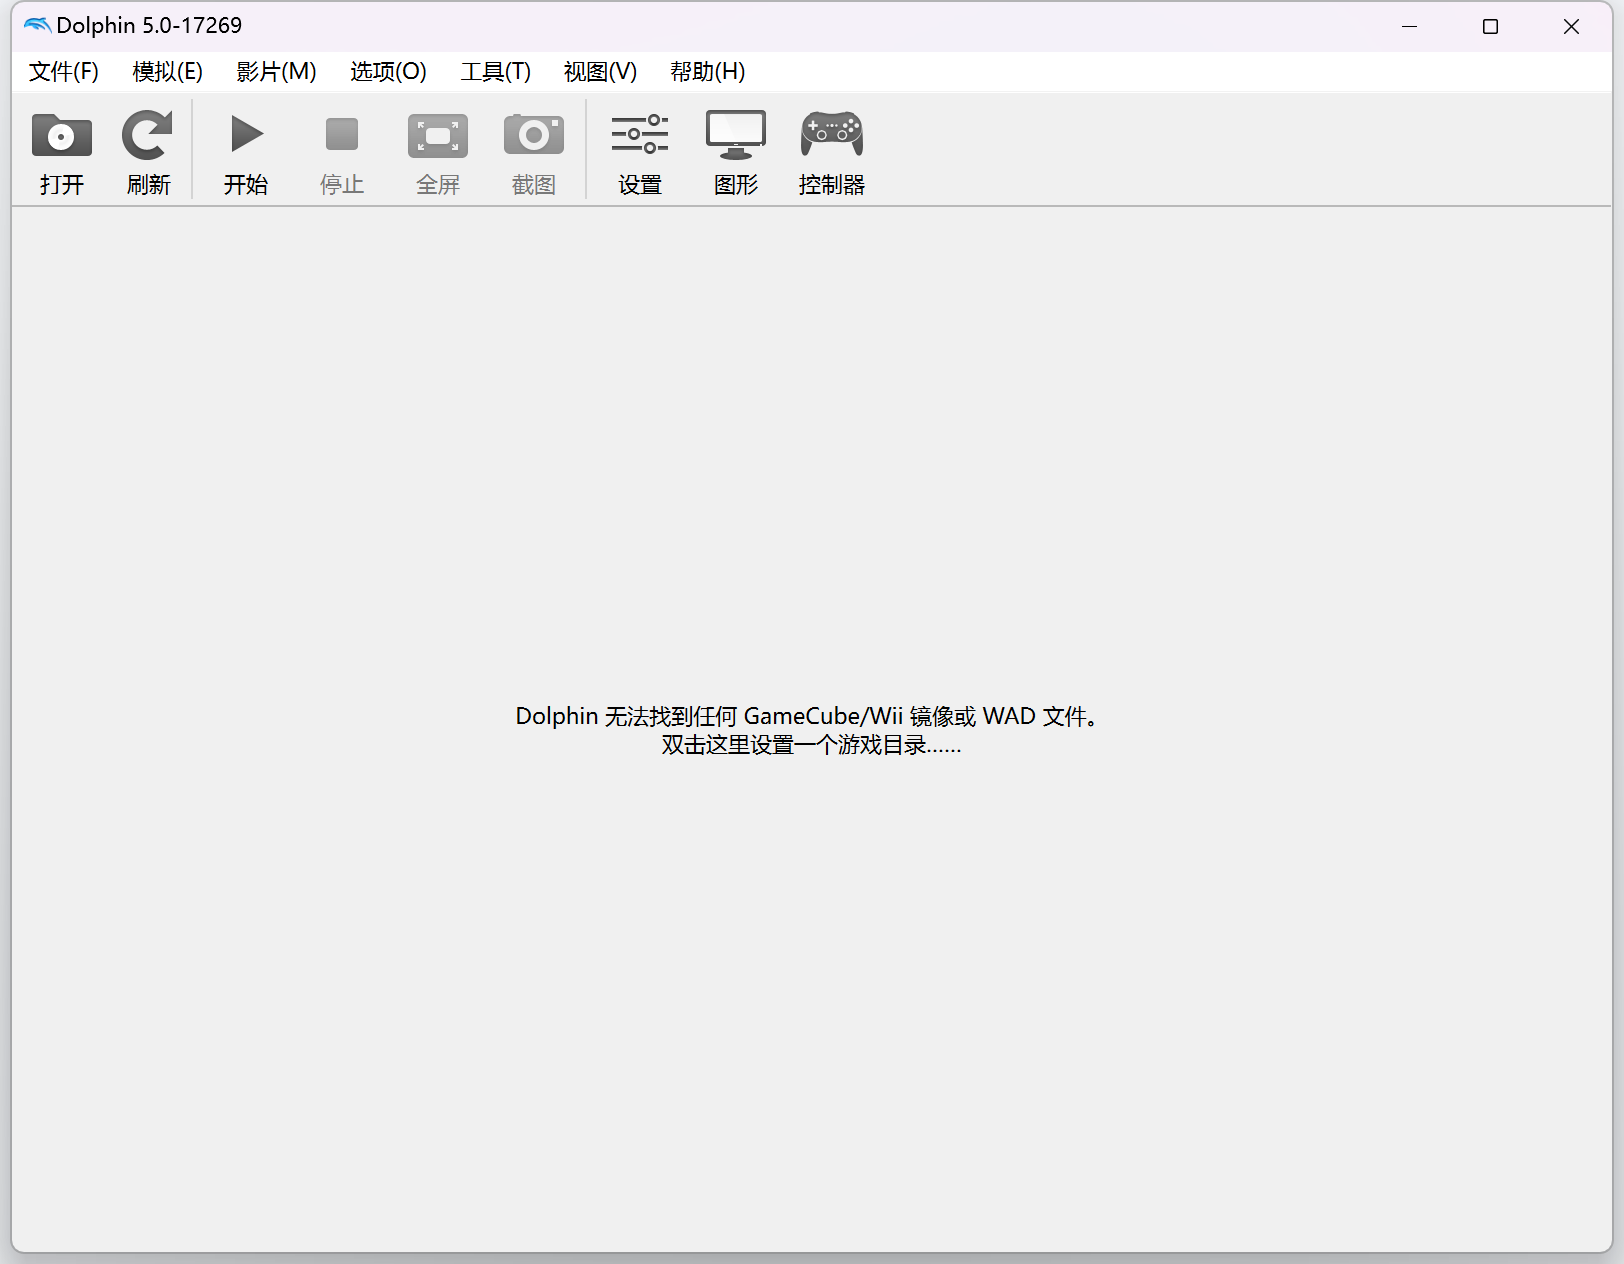Start emulation with the 开始 play button
Viewport: 1624px width, 1264px height.
point(246,134)
